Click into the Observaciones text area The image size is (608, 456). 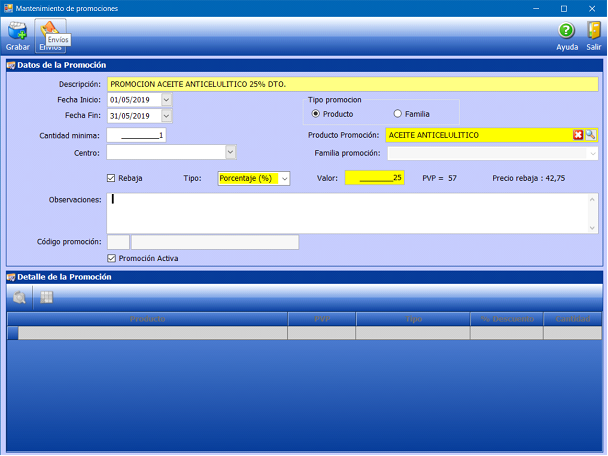click(350, 212)
